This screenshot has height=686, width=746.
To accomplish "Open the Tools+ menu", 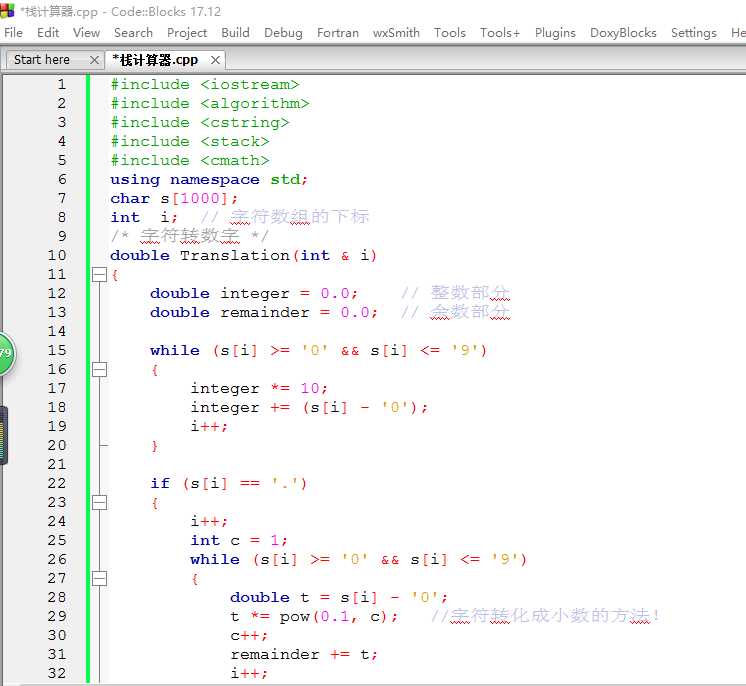I will pyautogui.click(x=500, y=33).
